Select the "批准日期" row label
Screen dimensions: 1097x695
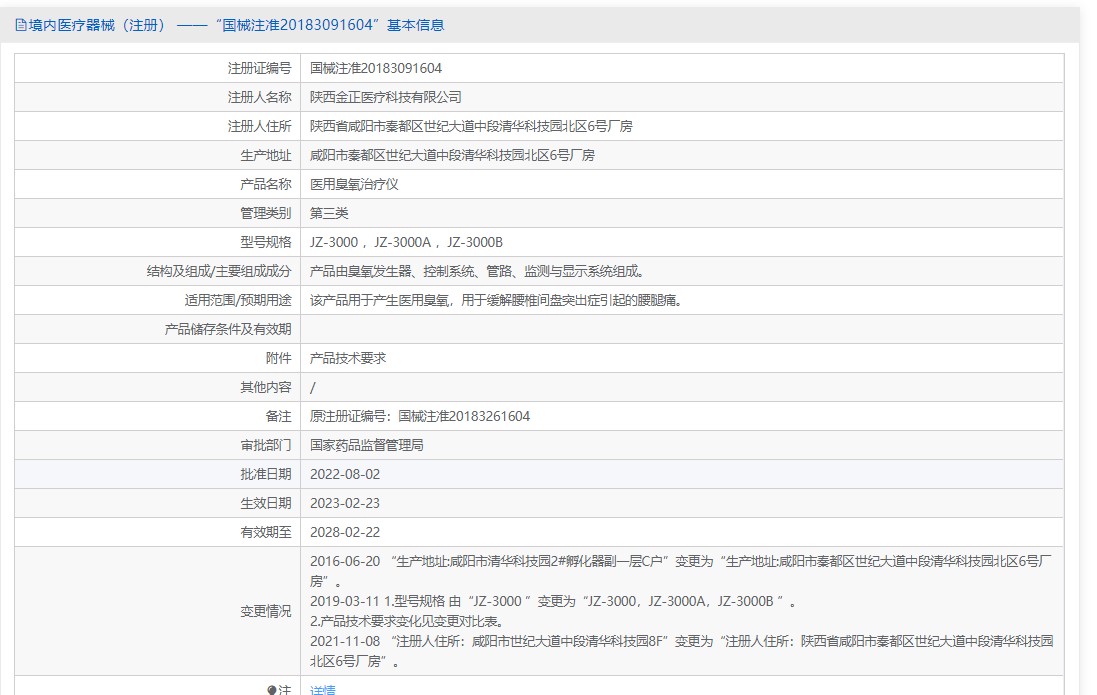(265, 475)
